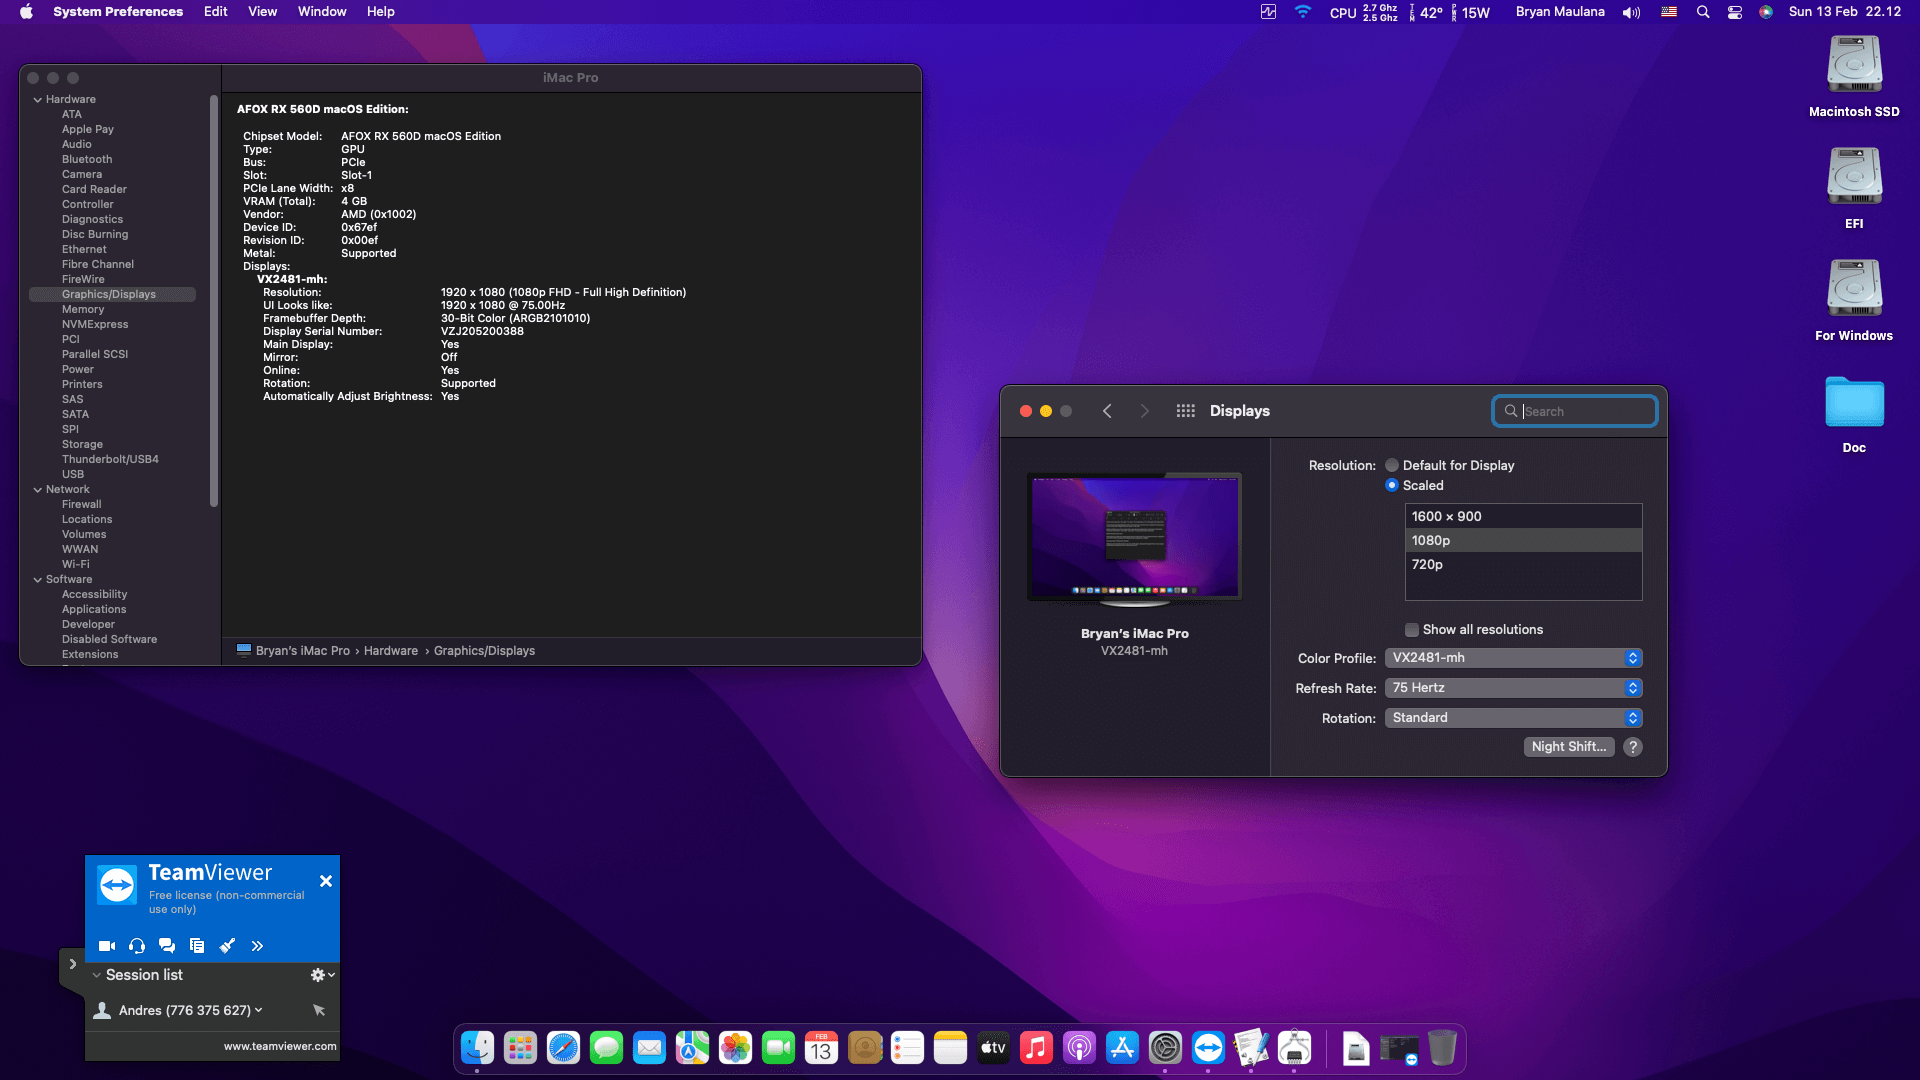This screenshot has height=1080, width=1920.
Task: Open Calendar app in the Dock
Action: coord(821,1048)
